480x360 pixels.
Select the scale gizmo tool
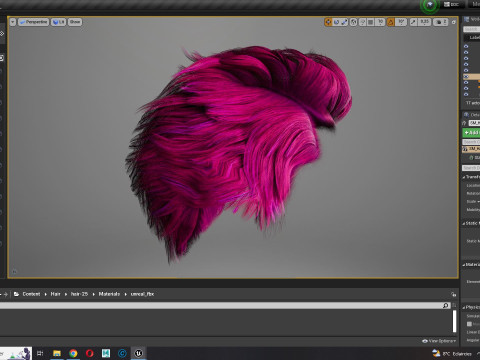pos(344,22)
